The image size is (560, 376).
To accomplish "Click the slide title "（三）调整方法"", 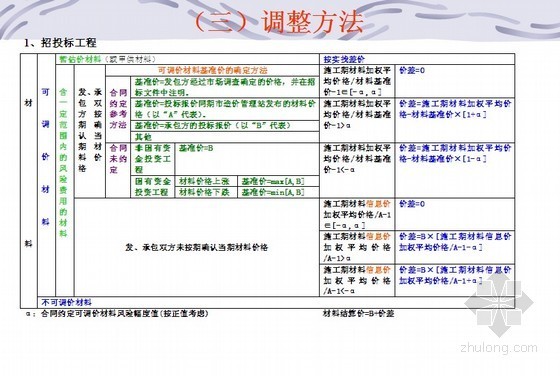I will 279,22.
